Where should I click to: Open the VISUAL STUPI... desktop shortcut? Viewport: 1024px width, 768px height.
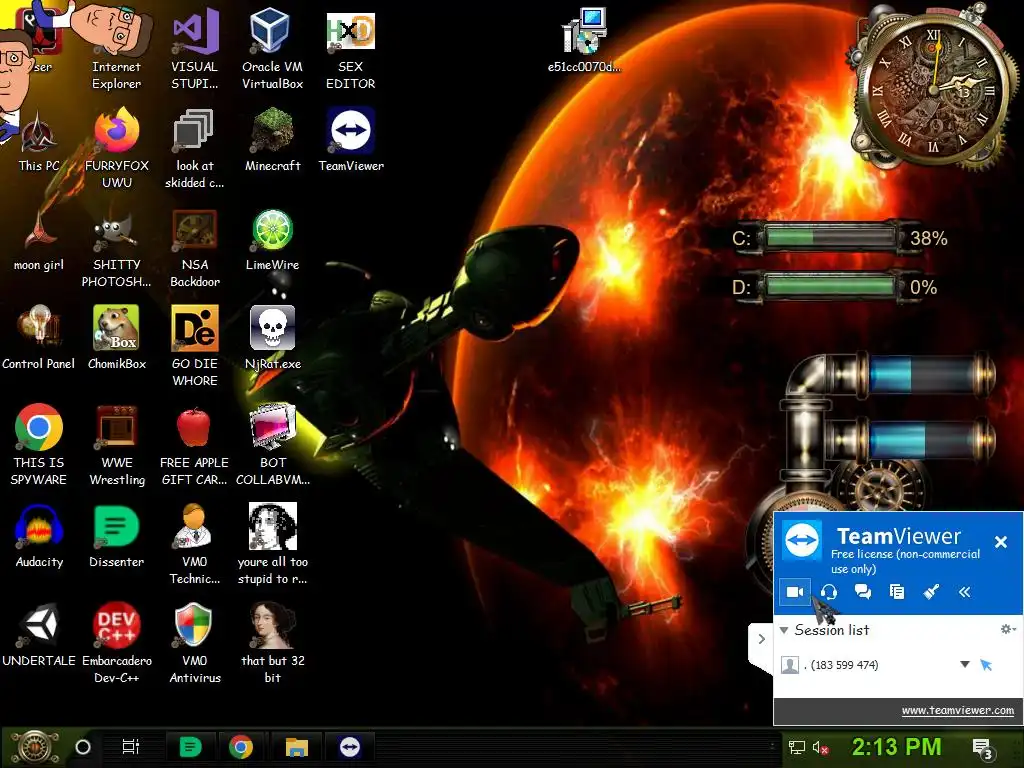pos(195,49)
